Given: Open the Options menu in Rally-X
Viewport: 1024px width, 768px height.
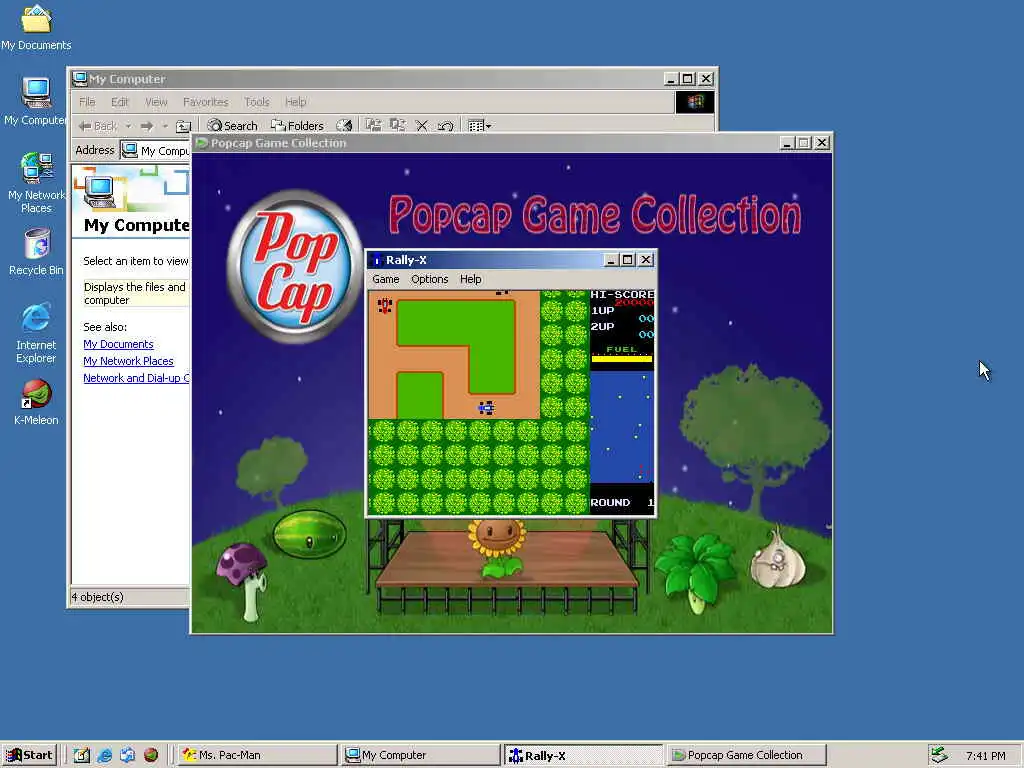Looking at the screenshot, I should tap(429, 279).
